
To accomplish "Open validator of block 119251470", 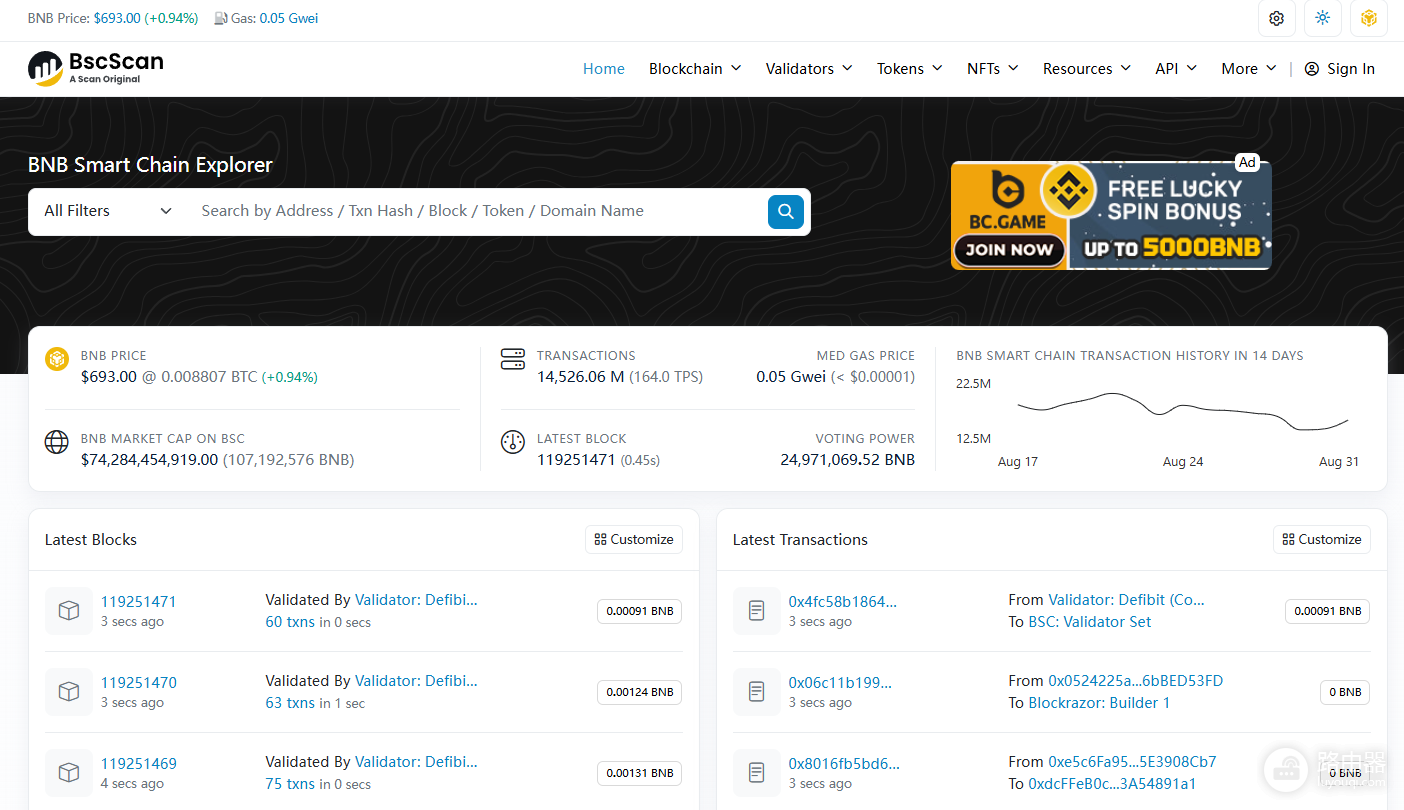I will (416, 681).
